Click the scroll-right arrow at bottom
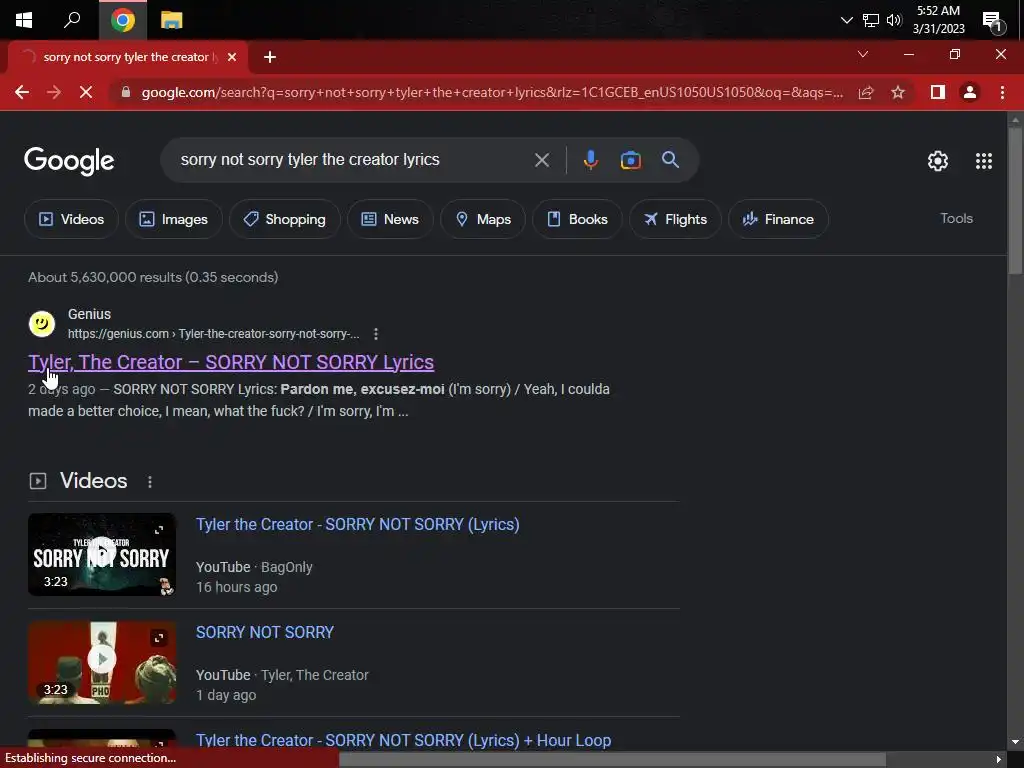The height and width of the screenshot is (768, 1024). pos(999,760)
